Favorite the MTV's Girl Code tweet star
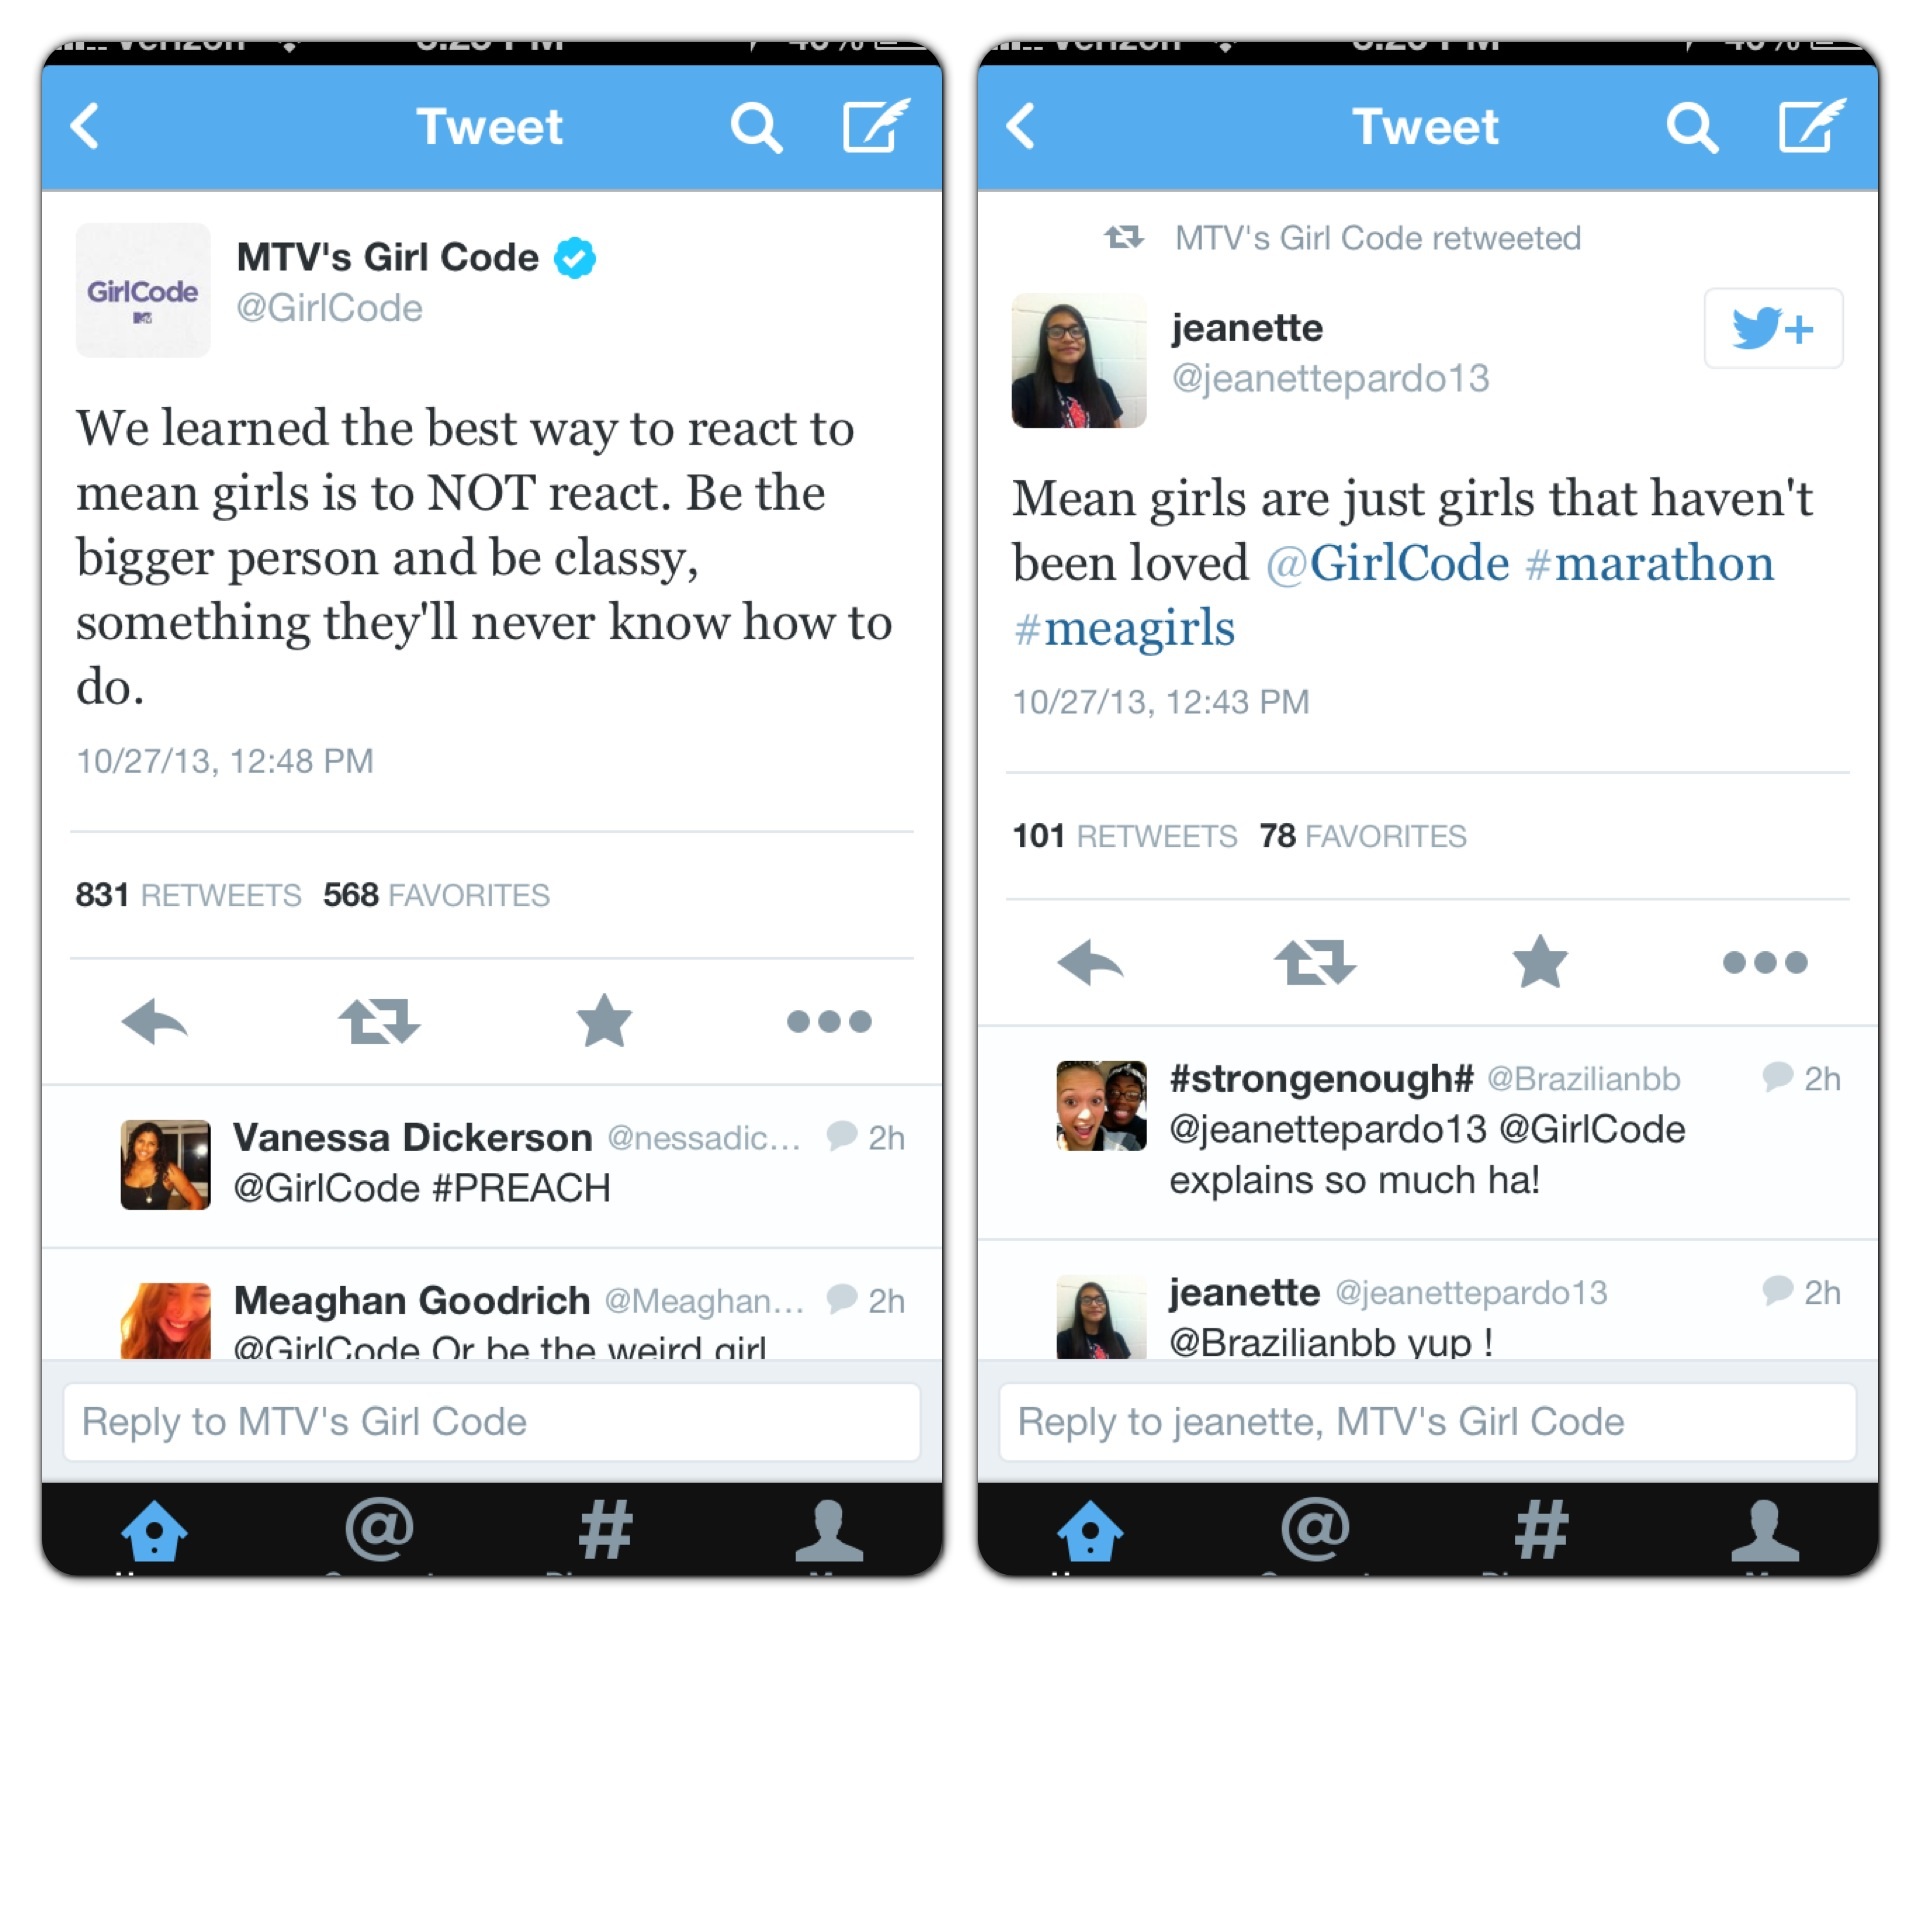Viewport: 1920px width, 1920px height. (x=604, y=1021)
